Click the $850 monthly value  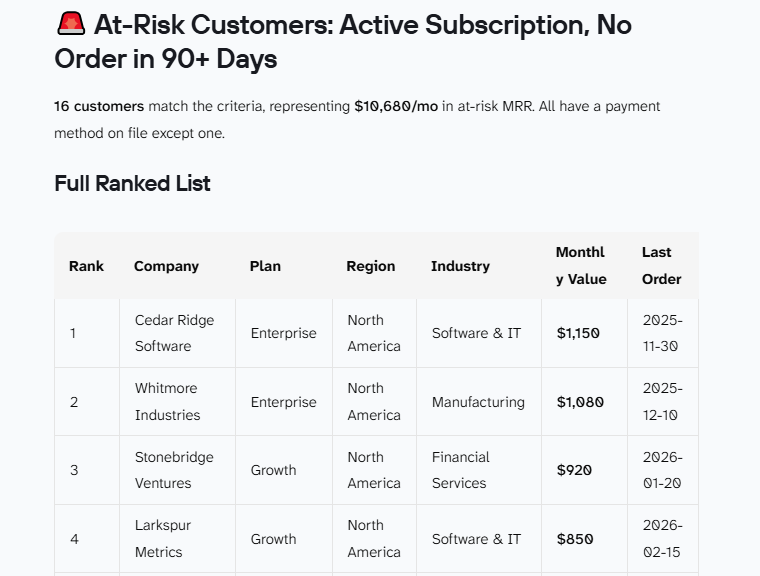[575, 539]
